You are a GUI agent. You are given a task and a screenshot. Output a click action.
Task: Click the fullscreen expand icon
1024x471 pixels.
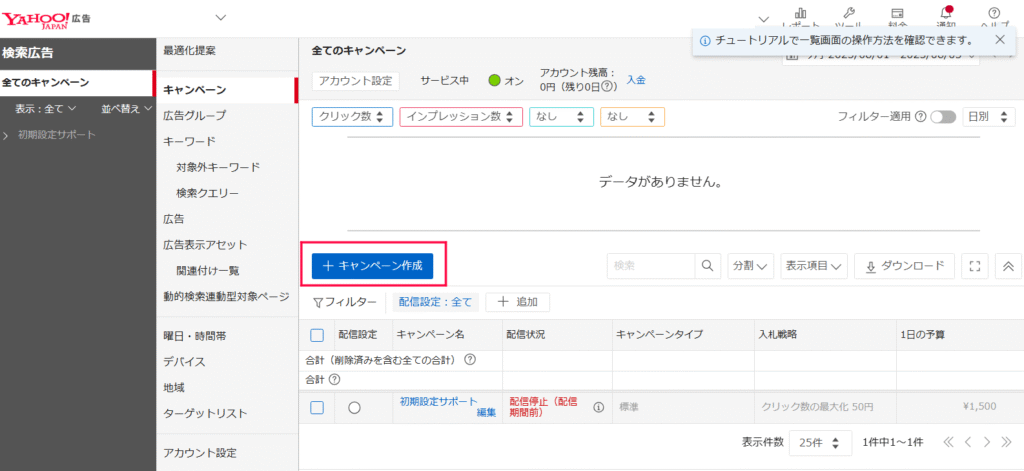coord(976,266)
